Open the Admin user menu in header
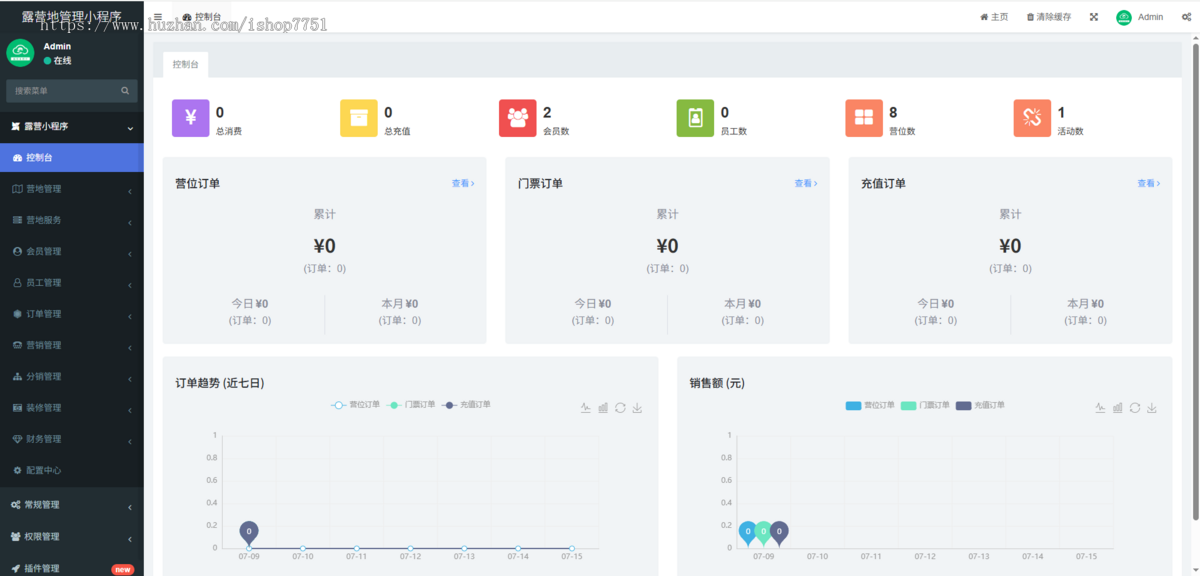Viewport: 1200px width, 576px height. pos(1140,17)
